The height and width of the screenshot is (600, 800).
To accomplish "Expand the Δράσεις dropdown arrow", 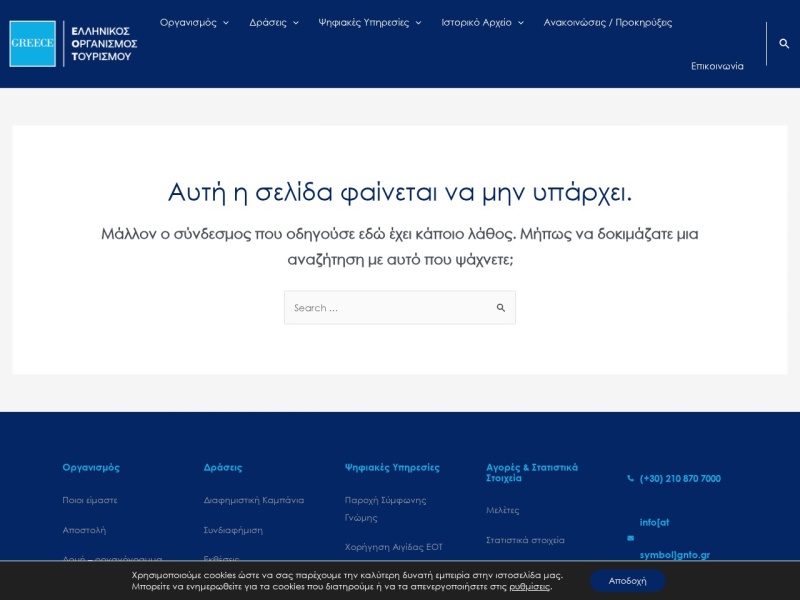I will 296,23.
